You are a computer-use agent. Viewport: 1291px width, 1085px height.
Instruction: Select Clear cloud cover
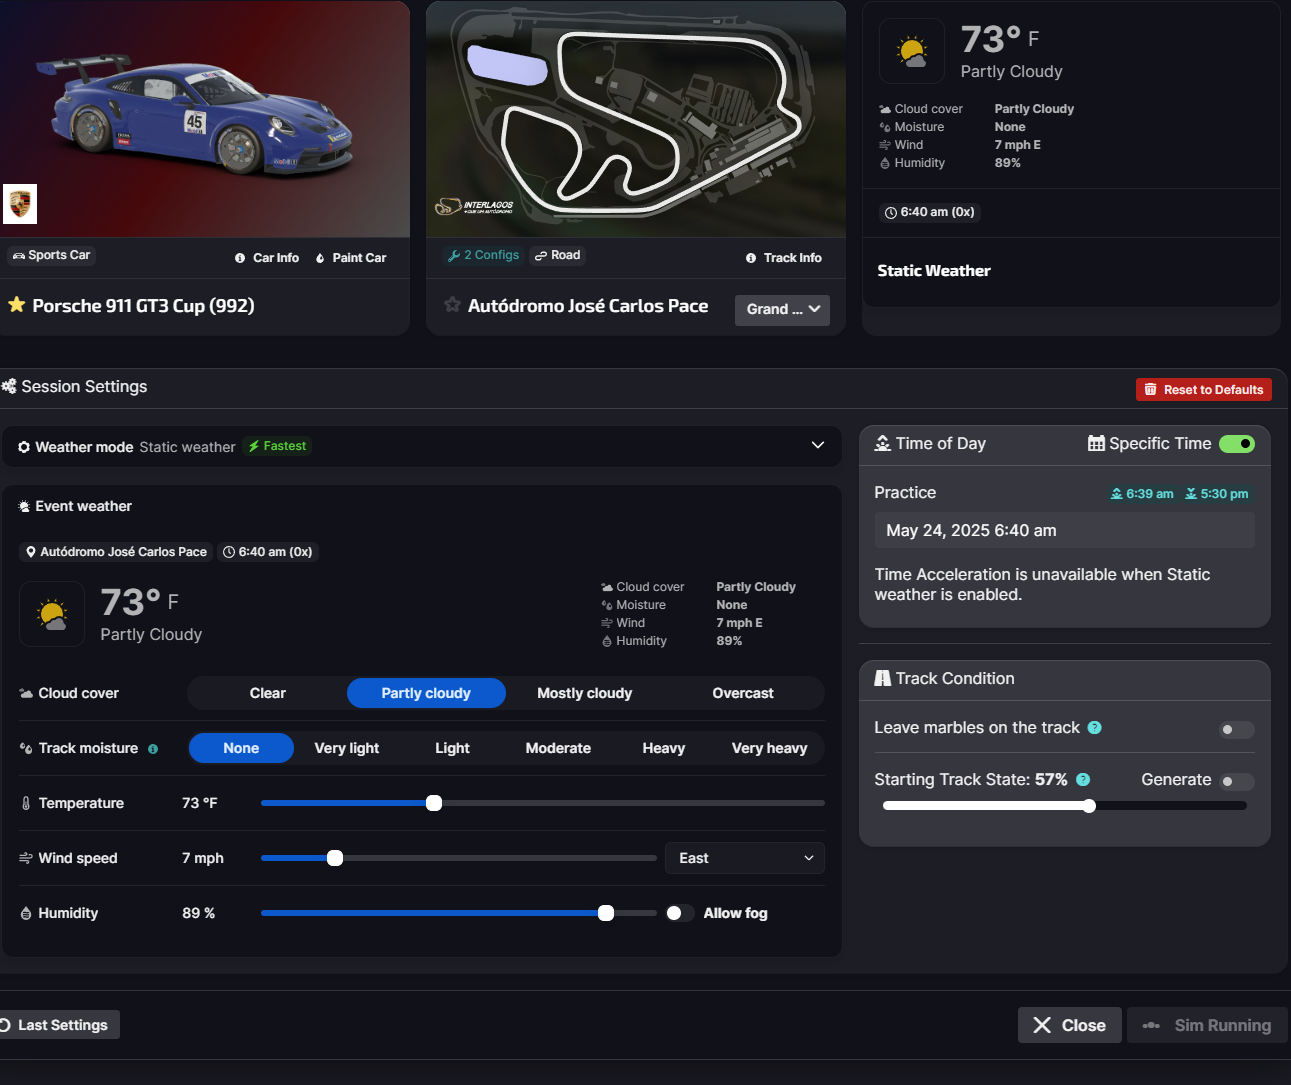click(268, 693)
